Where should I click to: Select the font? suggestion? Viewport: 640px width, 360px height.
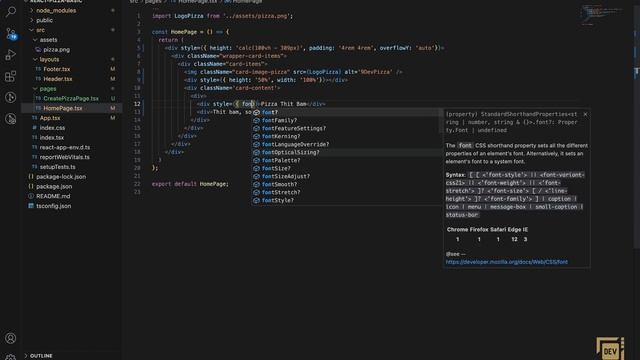(347, 112)
